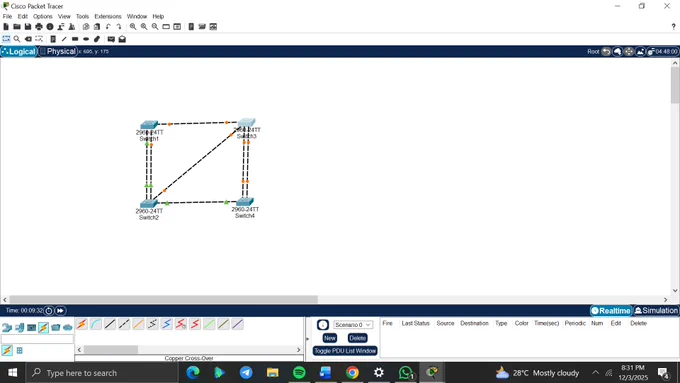The height and width of the screenshot is (383, 680).
Task: Open the Edit menu
Action: click(x=23, y=16)
